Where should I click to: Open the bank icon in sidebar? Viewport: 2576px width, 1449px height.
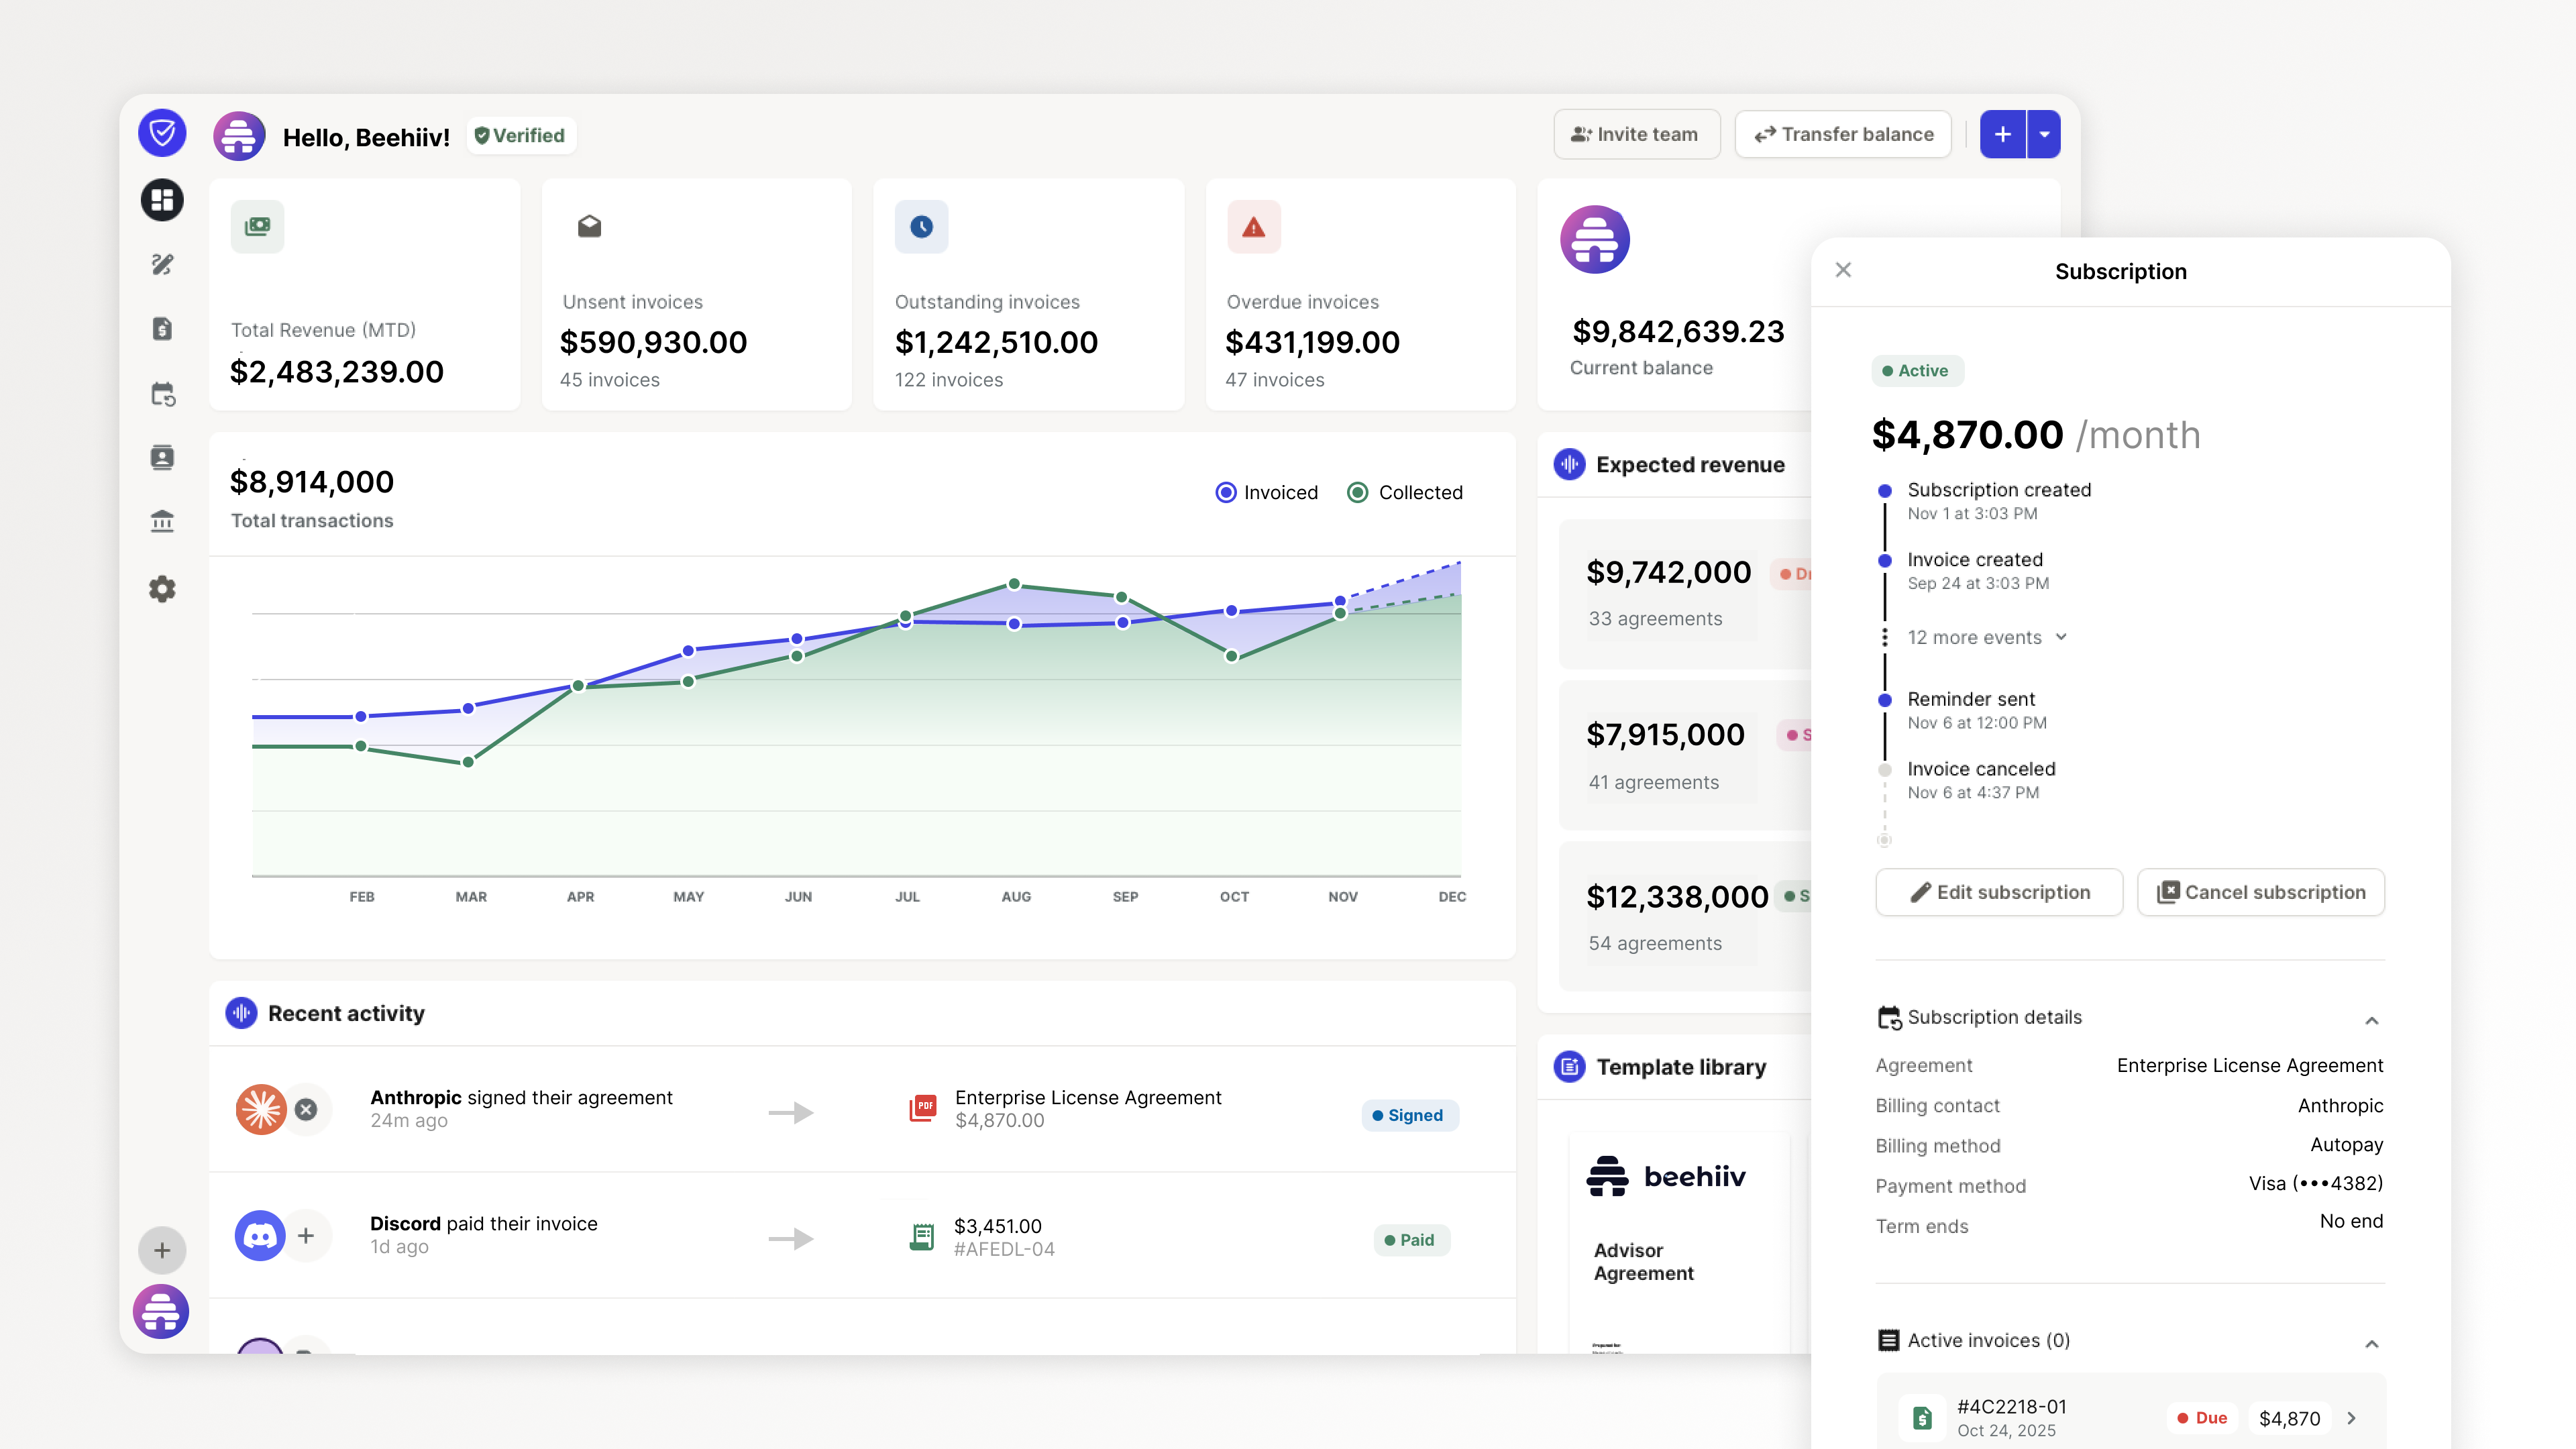pyautogui.click(x=162, y=521)
